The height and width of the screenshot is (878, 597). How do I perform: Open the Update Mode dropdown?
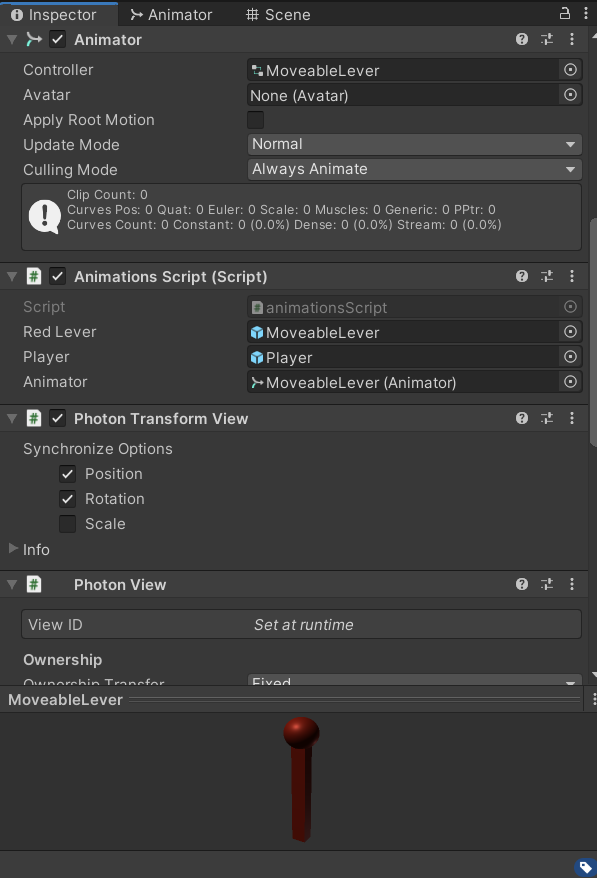click(x=415, y=144)
